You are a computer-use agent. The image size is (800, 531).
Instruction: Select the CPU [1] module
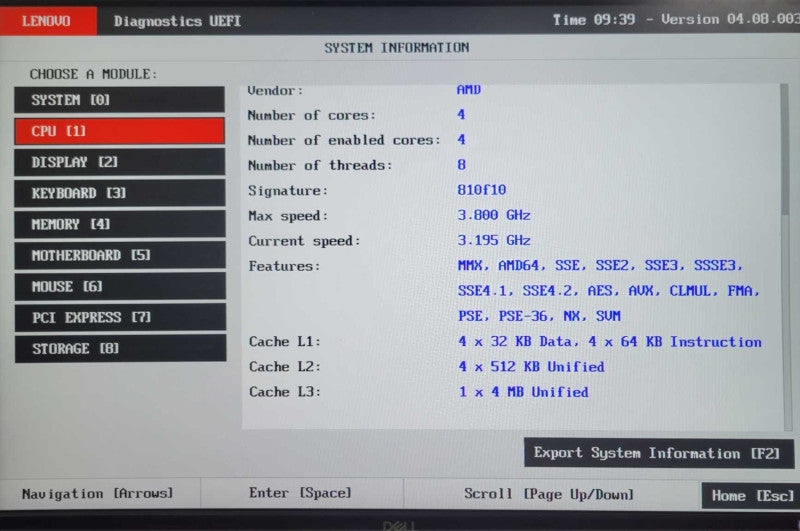click(119, 131)
